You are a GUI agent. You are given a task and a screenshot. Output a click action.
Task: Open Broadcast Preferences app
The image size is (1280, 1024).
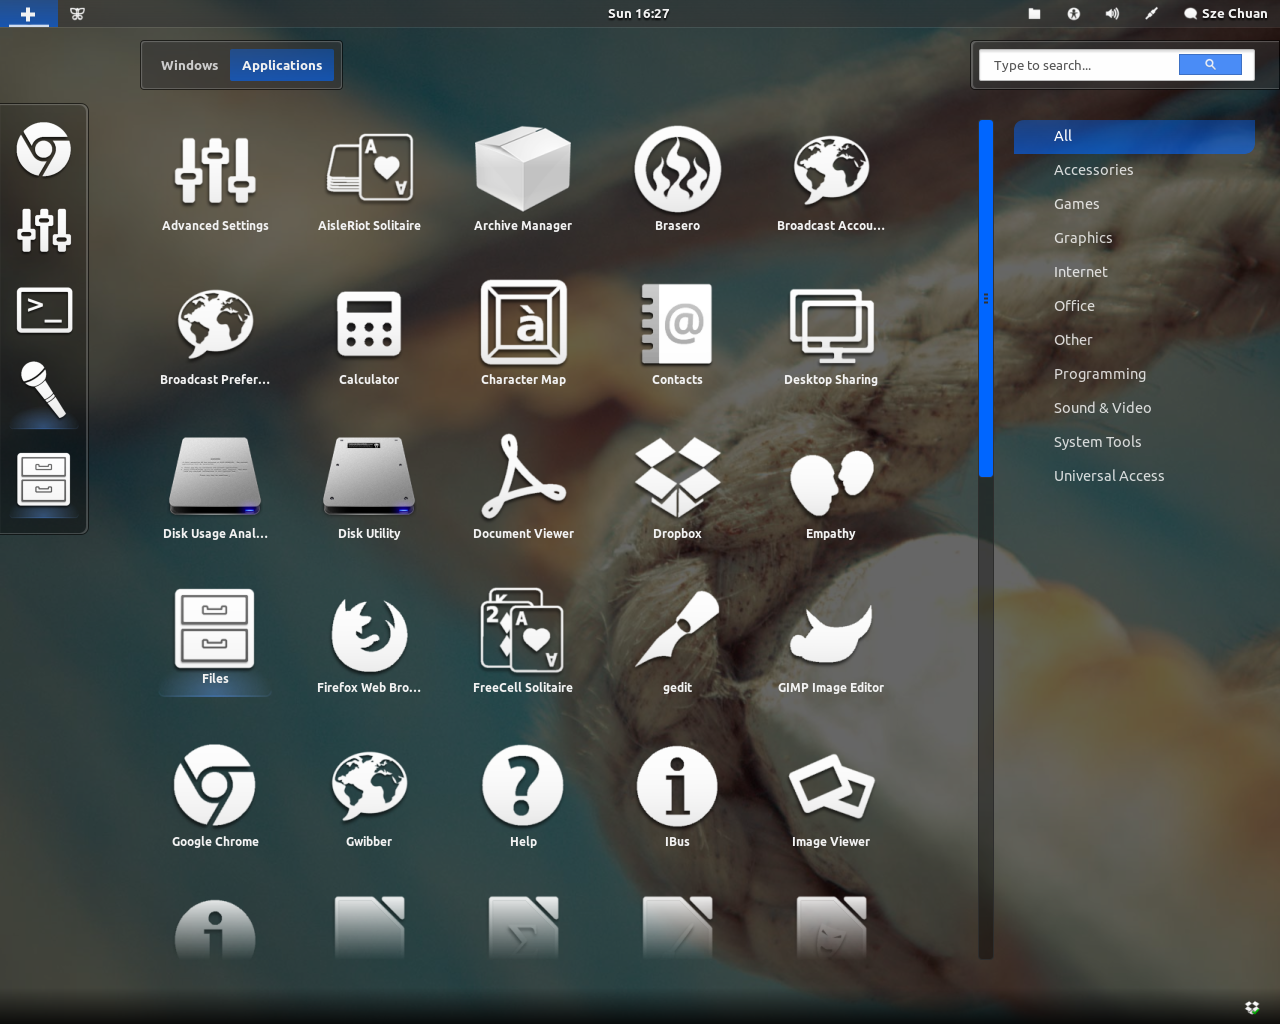(215, 335)
